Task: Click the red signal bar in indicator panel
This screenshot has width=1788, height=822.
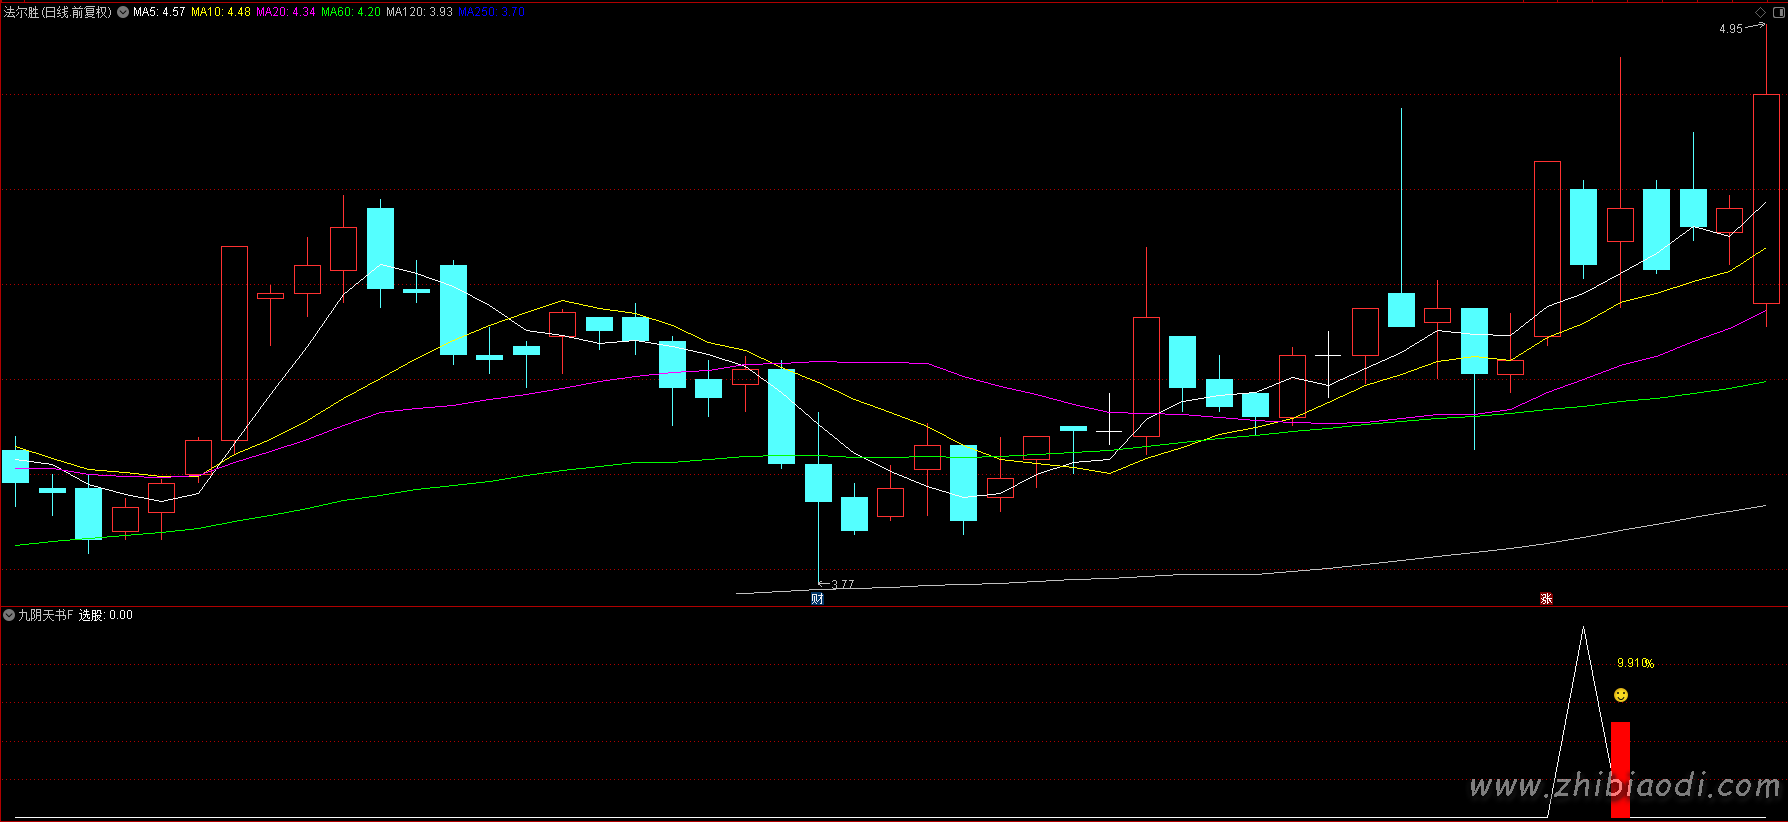Action: click(1620, 768)
